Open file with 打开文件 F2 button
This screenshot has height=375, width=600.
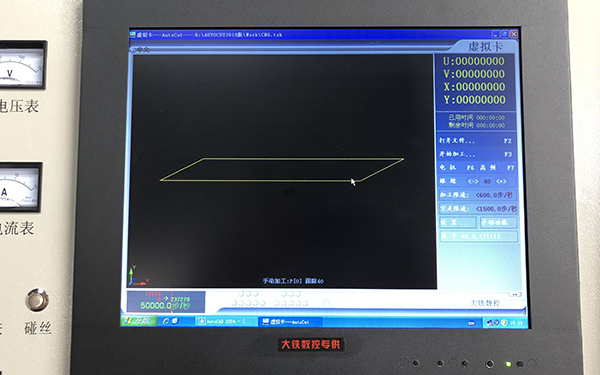(x=476, y=141)
